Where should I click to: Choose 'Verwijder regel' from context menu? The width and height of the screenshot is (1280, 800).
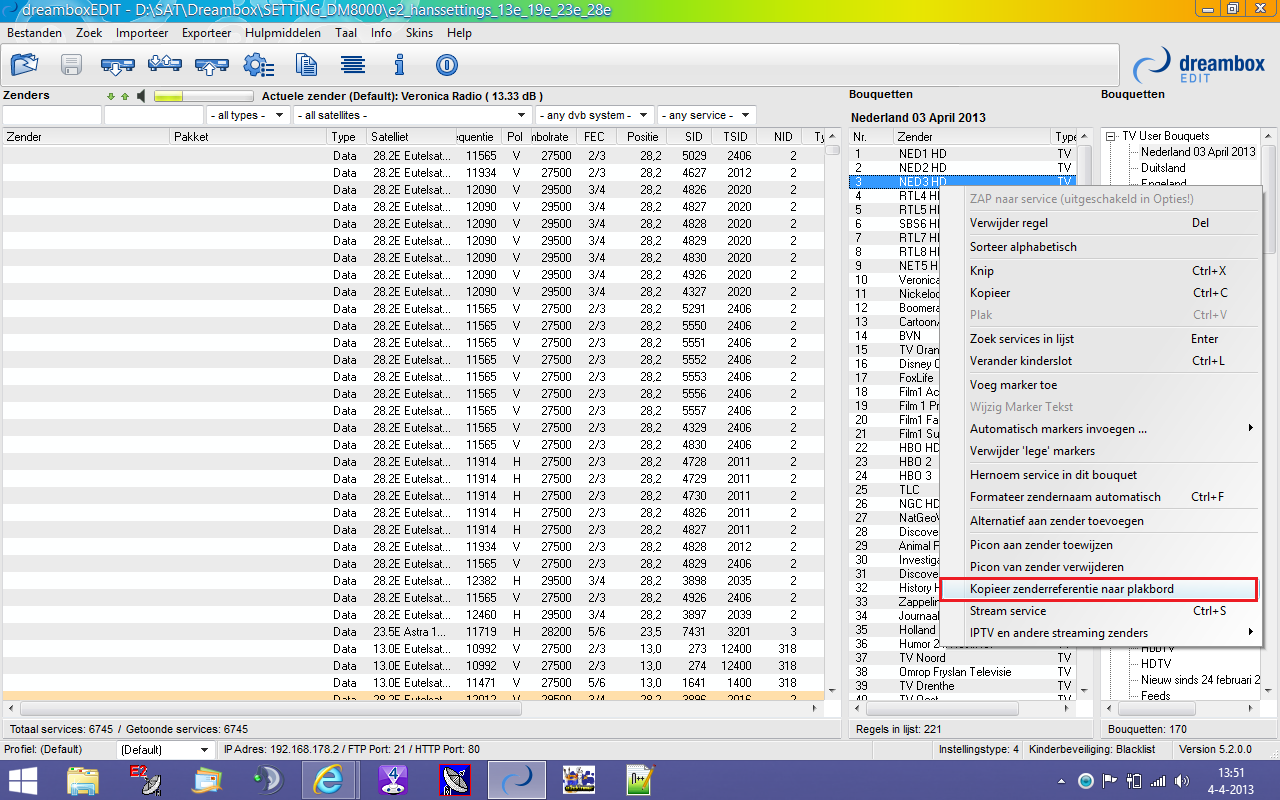pos(1100,223)
